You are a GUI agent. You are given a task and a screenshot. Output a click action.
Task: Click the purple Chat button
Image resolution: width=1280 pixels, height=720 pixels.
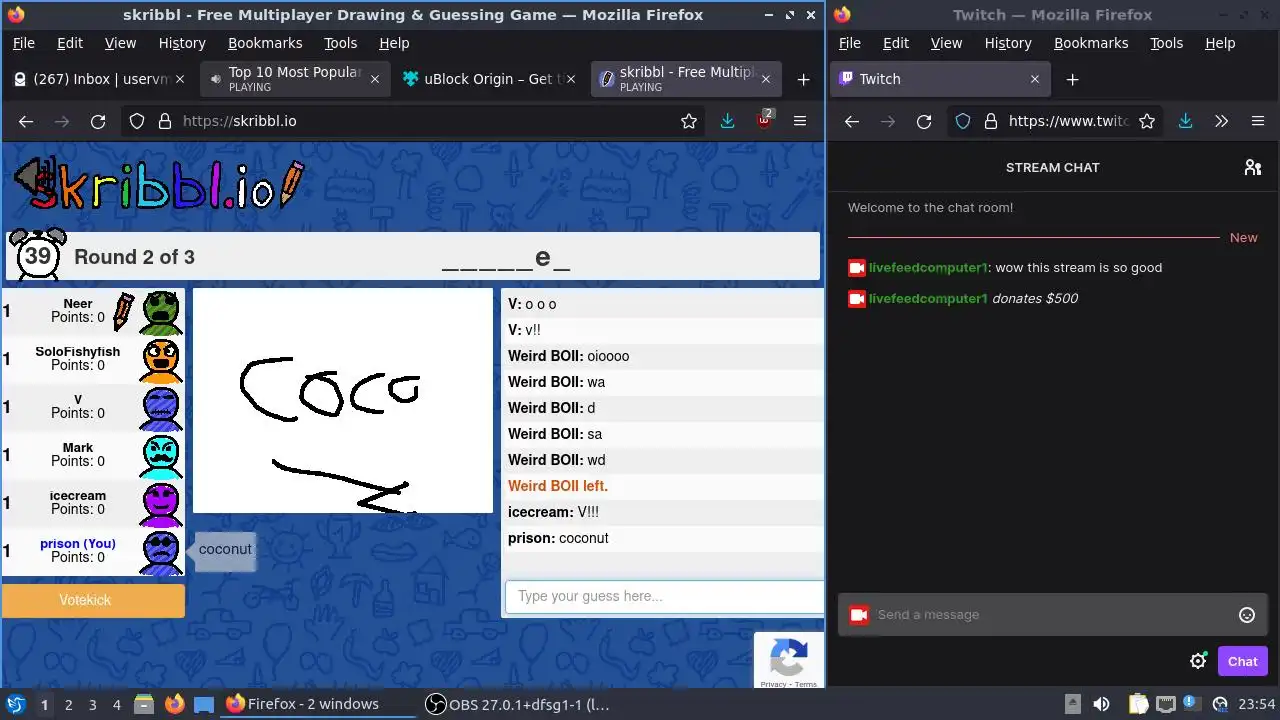coord(1242,661)
